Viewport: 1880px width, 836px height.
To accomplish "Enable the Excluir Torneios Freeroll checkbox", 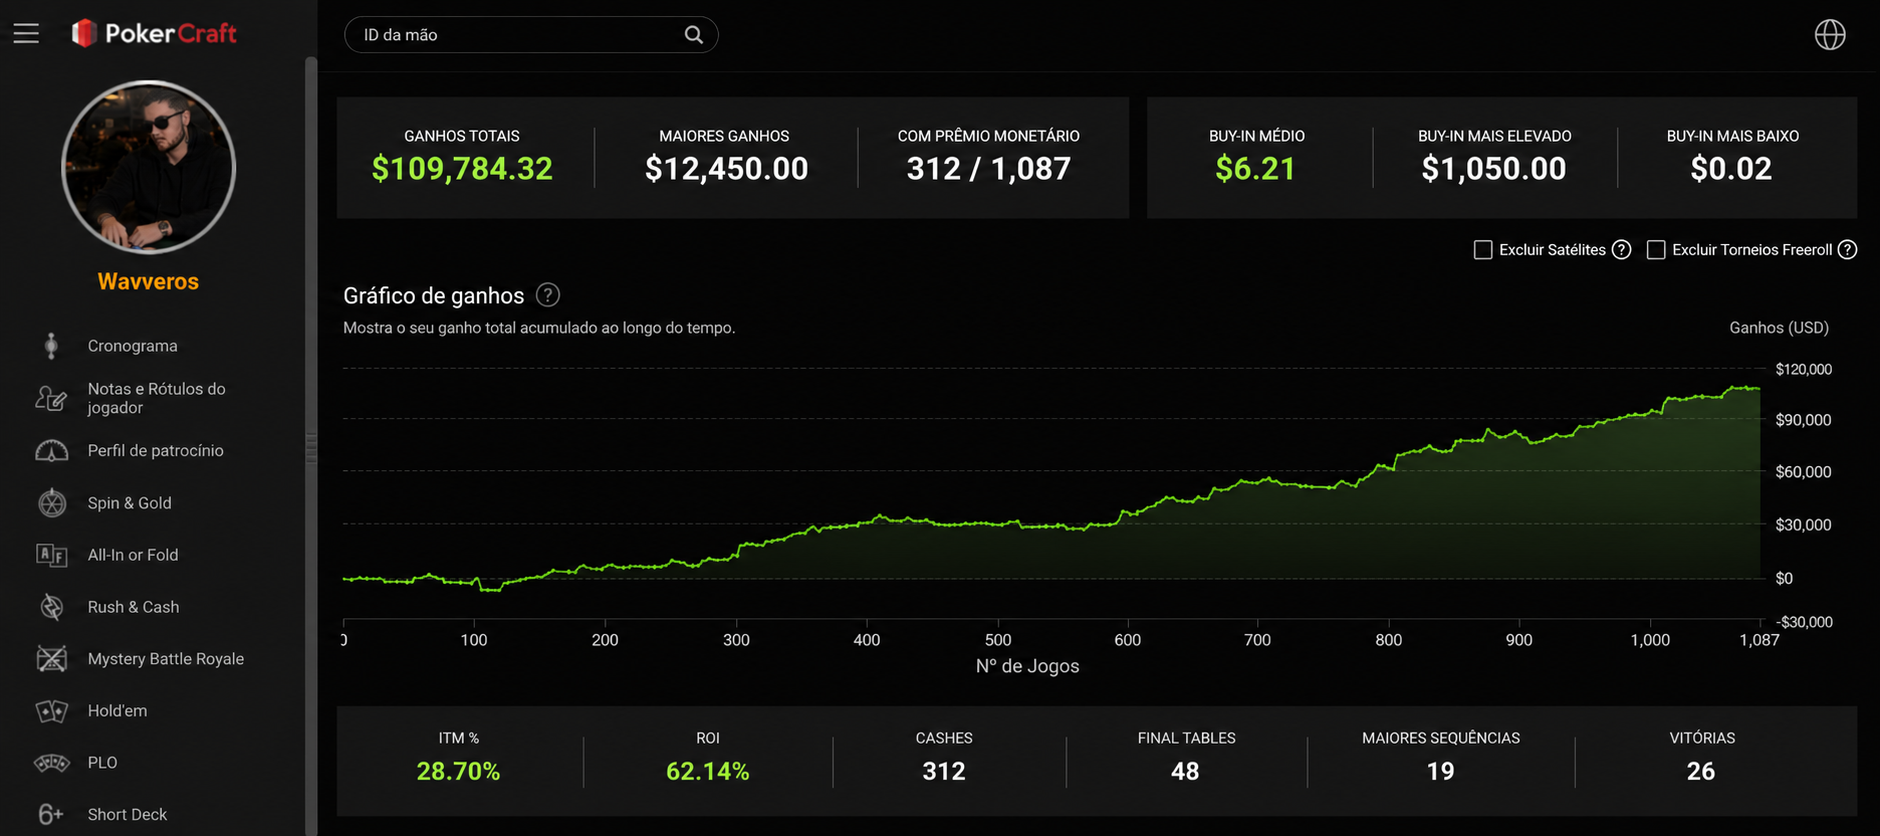I will (1656, 250).
